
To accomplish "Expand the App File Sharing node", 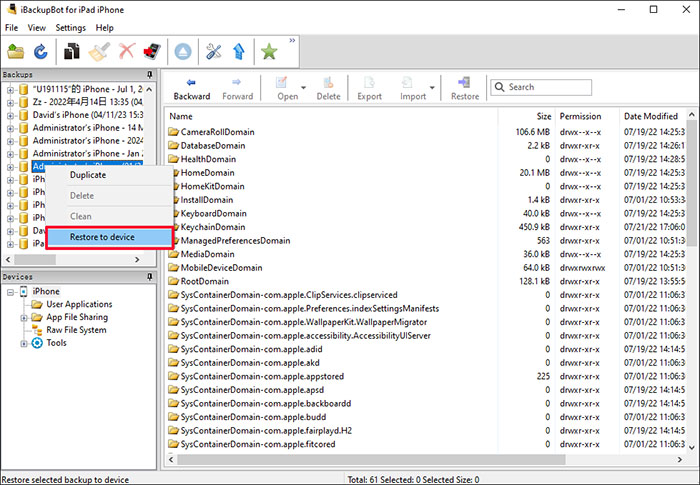I will pos(24,317).
